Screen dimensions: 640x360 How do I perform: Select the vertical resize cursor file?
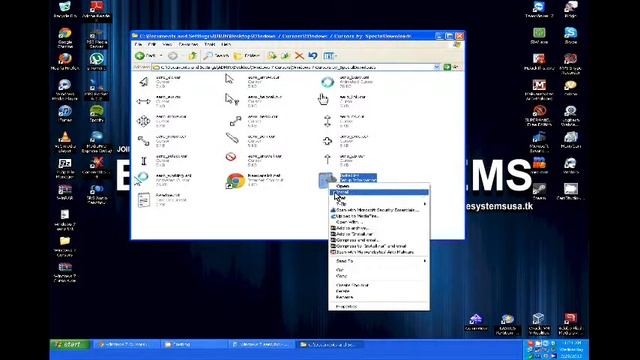(327, 121)
